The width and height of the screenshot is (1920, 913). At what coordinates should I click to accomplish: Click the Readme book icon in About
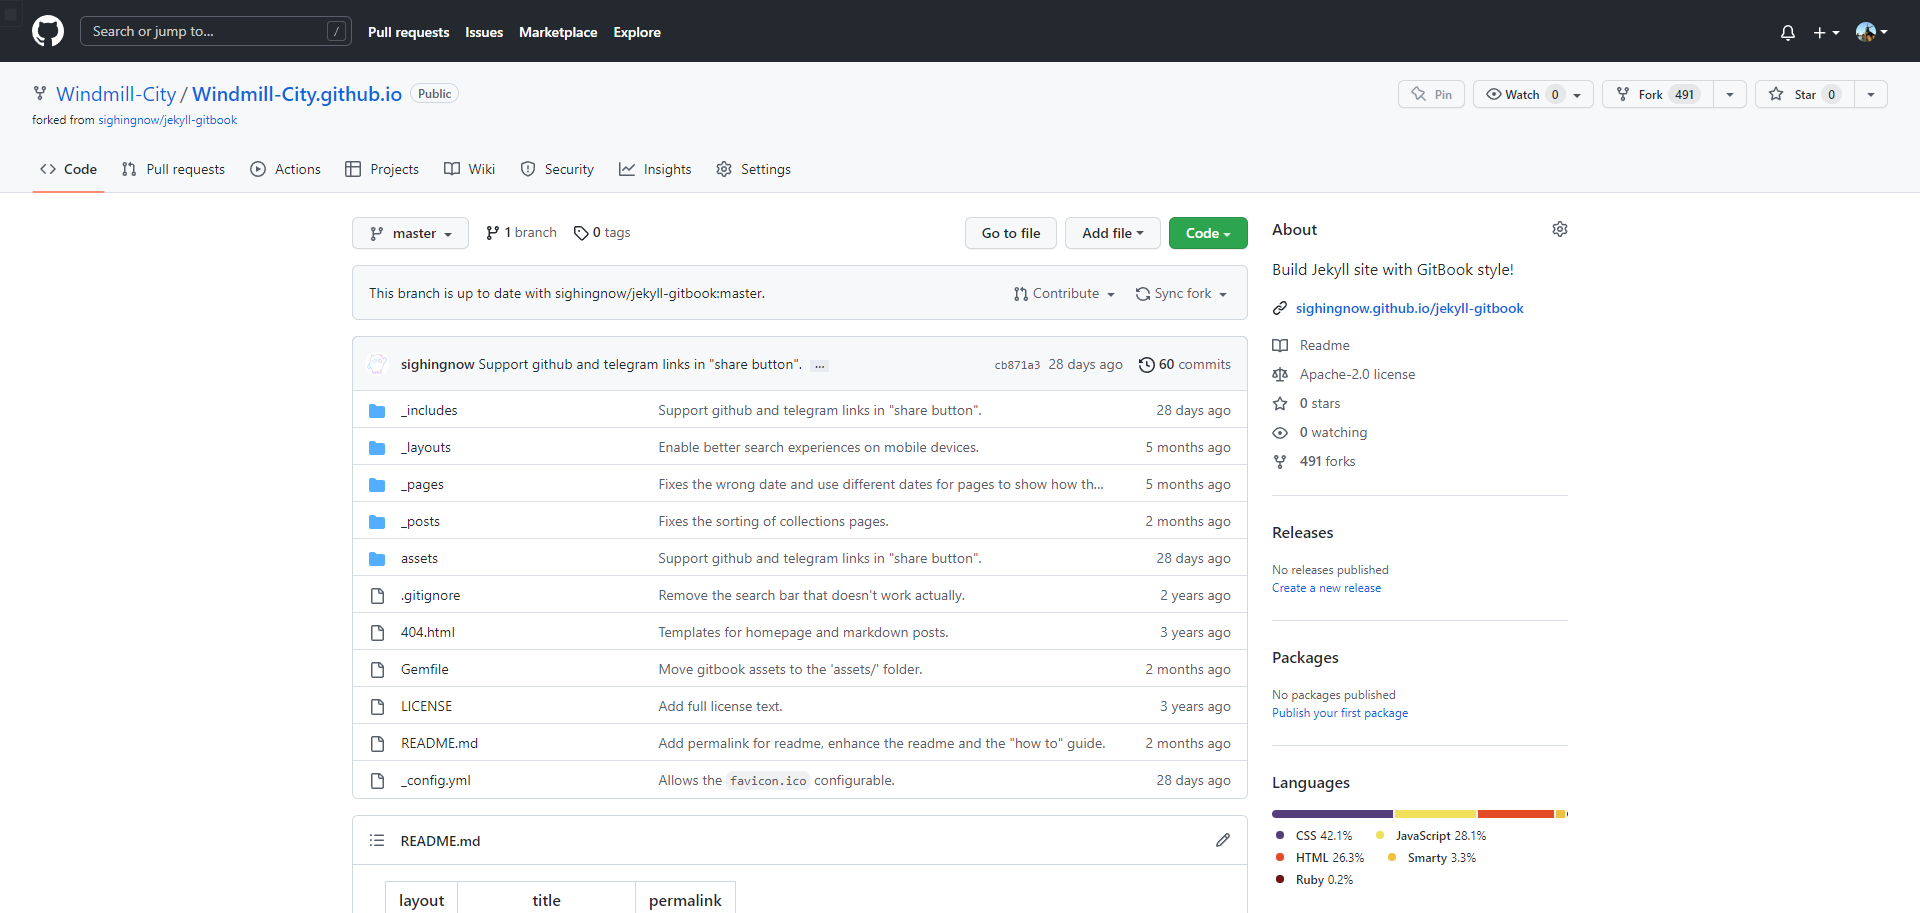coord(1280,345)
